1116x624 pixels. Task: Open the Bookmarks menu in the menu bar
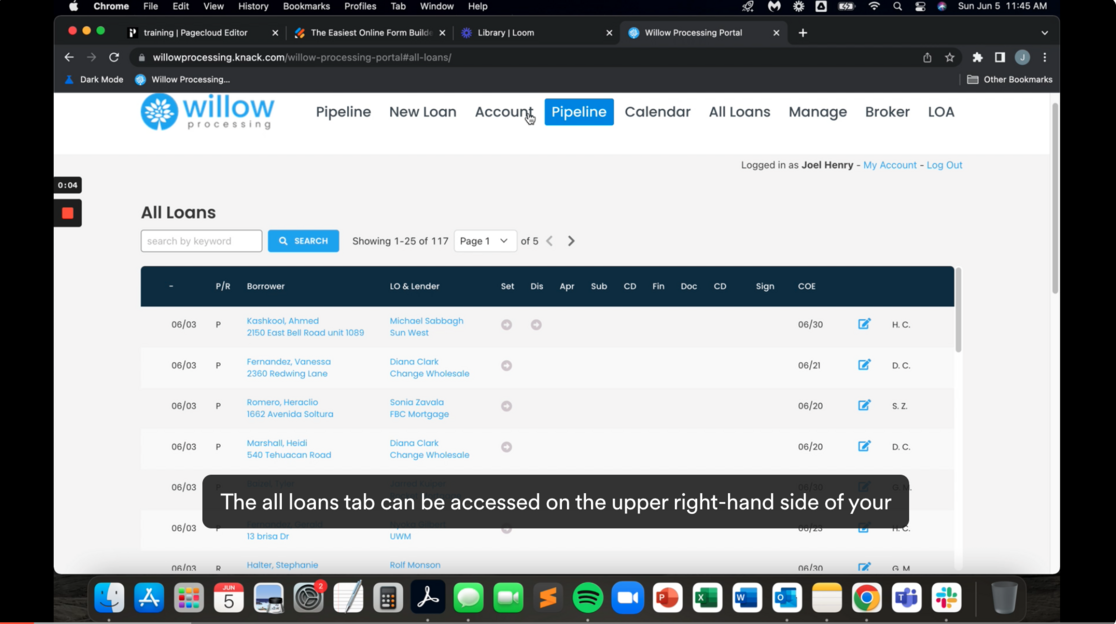(306, 6)
